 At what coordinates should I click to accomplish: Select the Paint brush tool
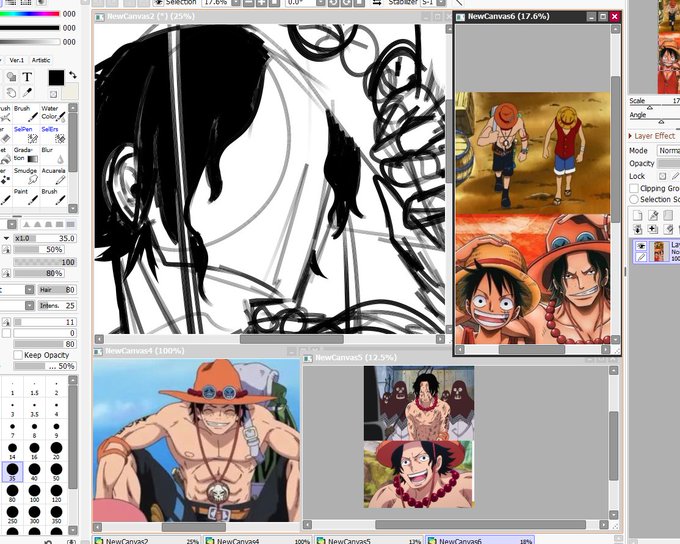[26, 197]
